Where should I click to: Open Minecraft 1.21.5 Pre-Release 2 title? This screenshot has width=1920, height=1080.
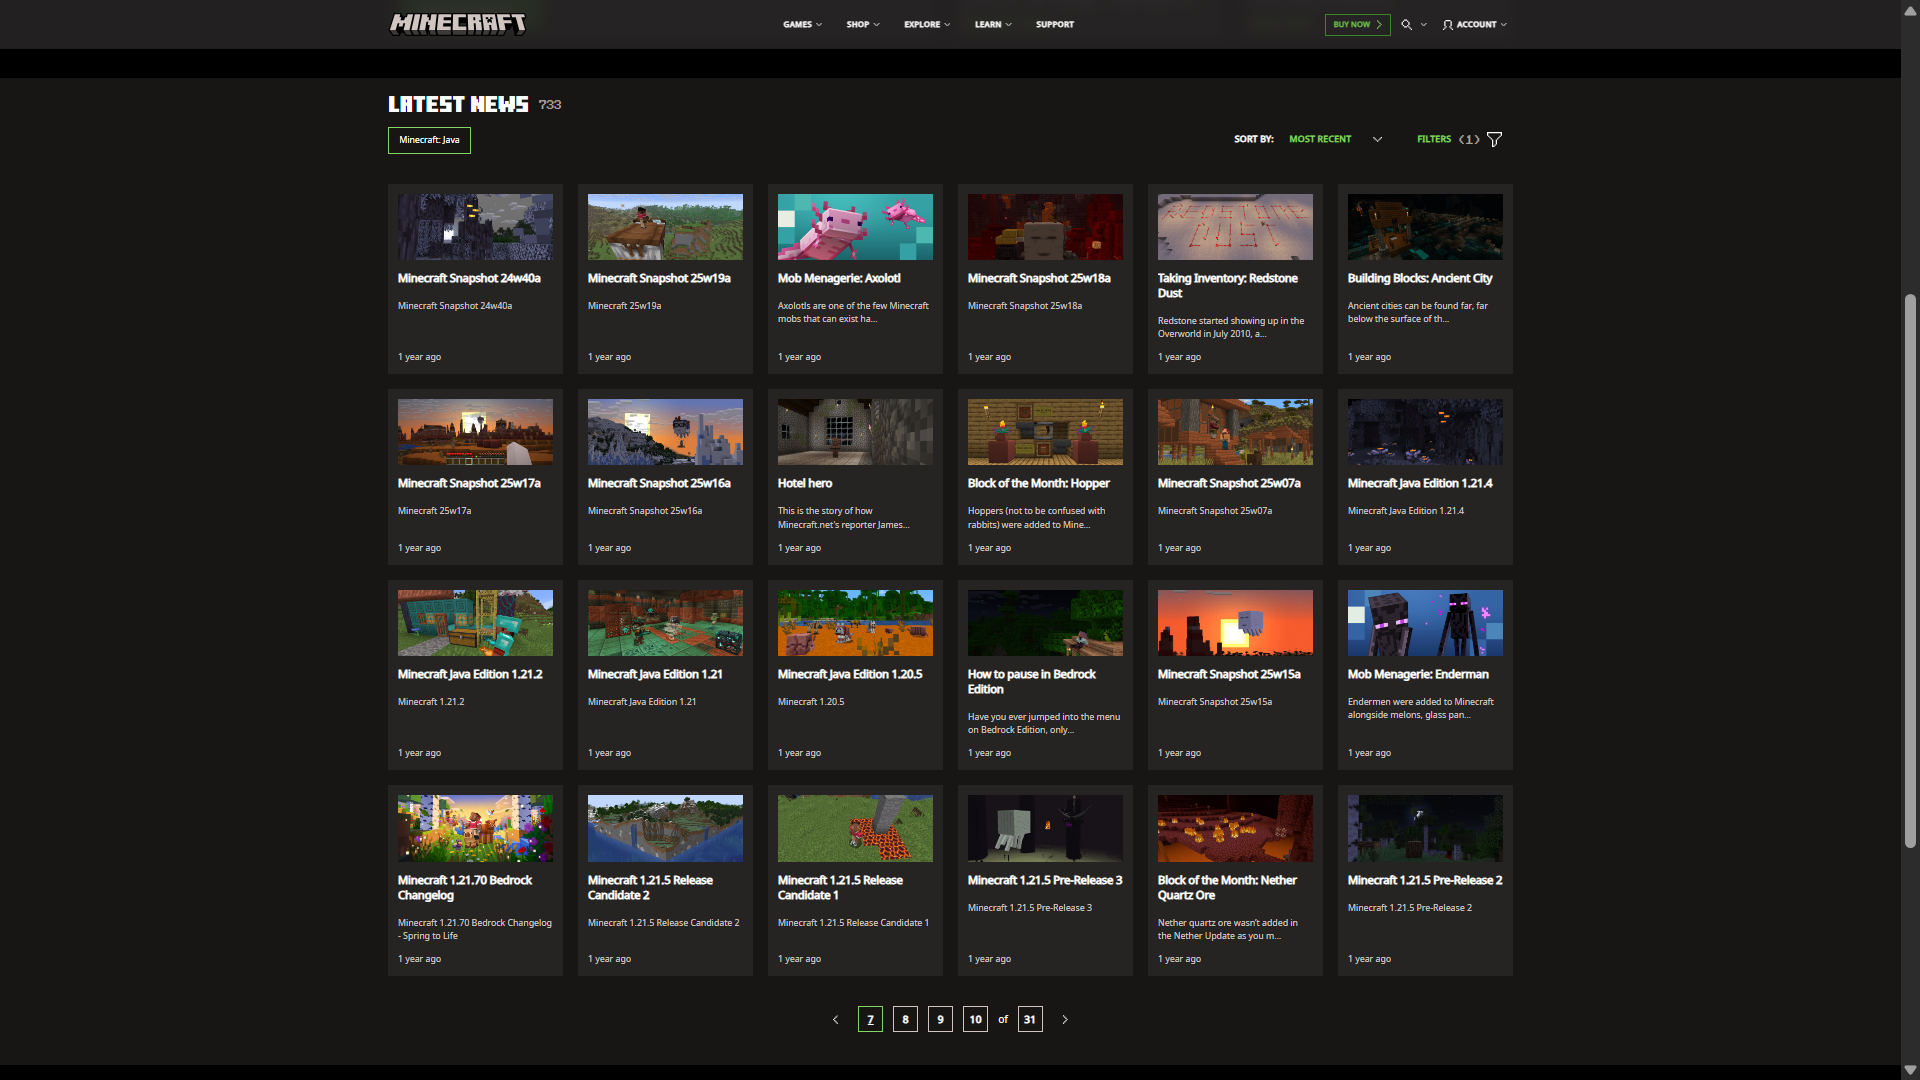[1425, 880]
